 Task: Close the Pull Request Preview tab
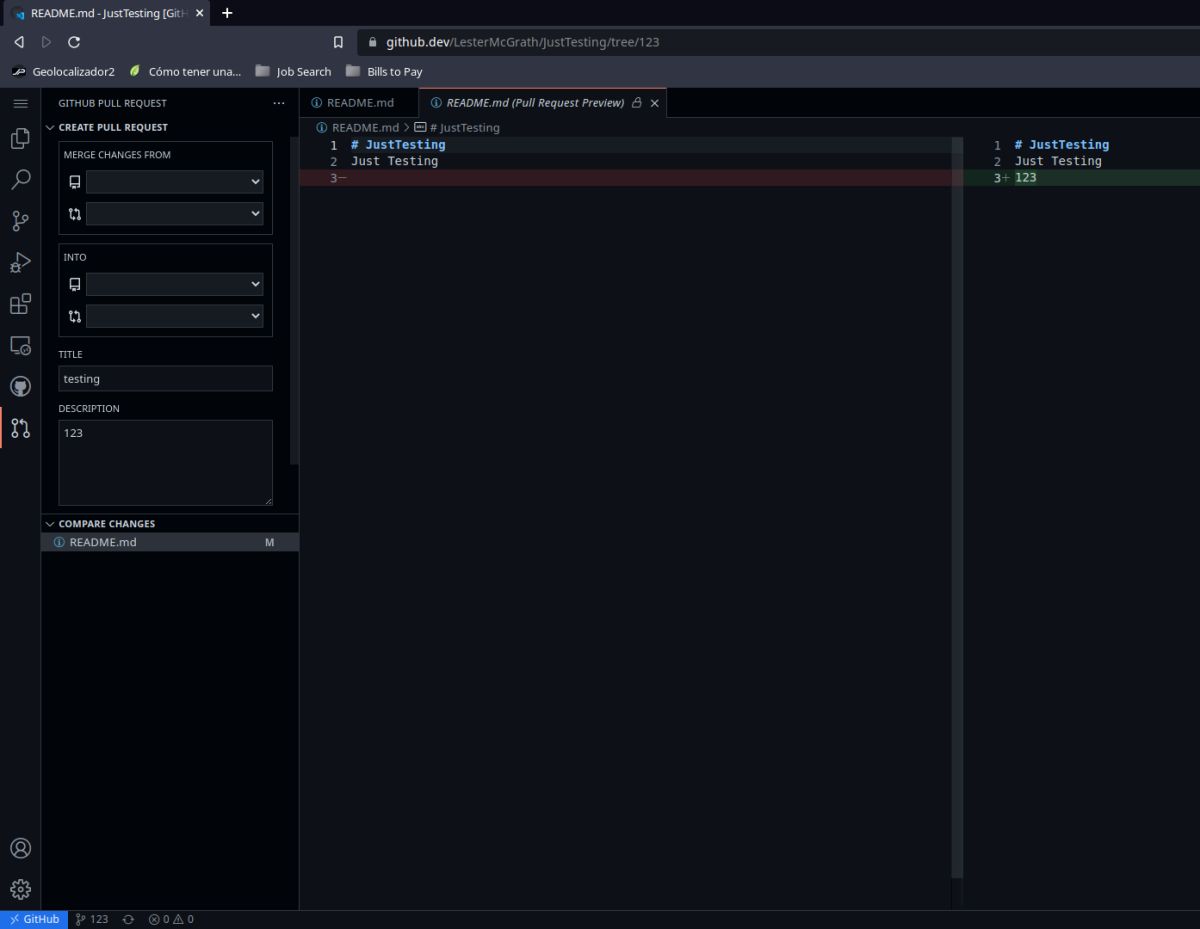coord(655,103)
